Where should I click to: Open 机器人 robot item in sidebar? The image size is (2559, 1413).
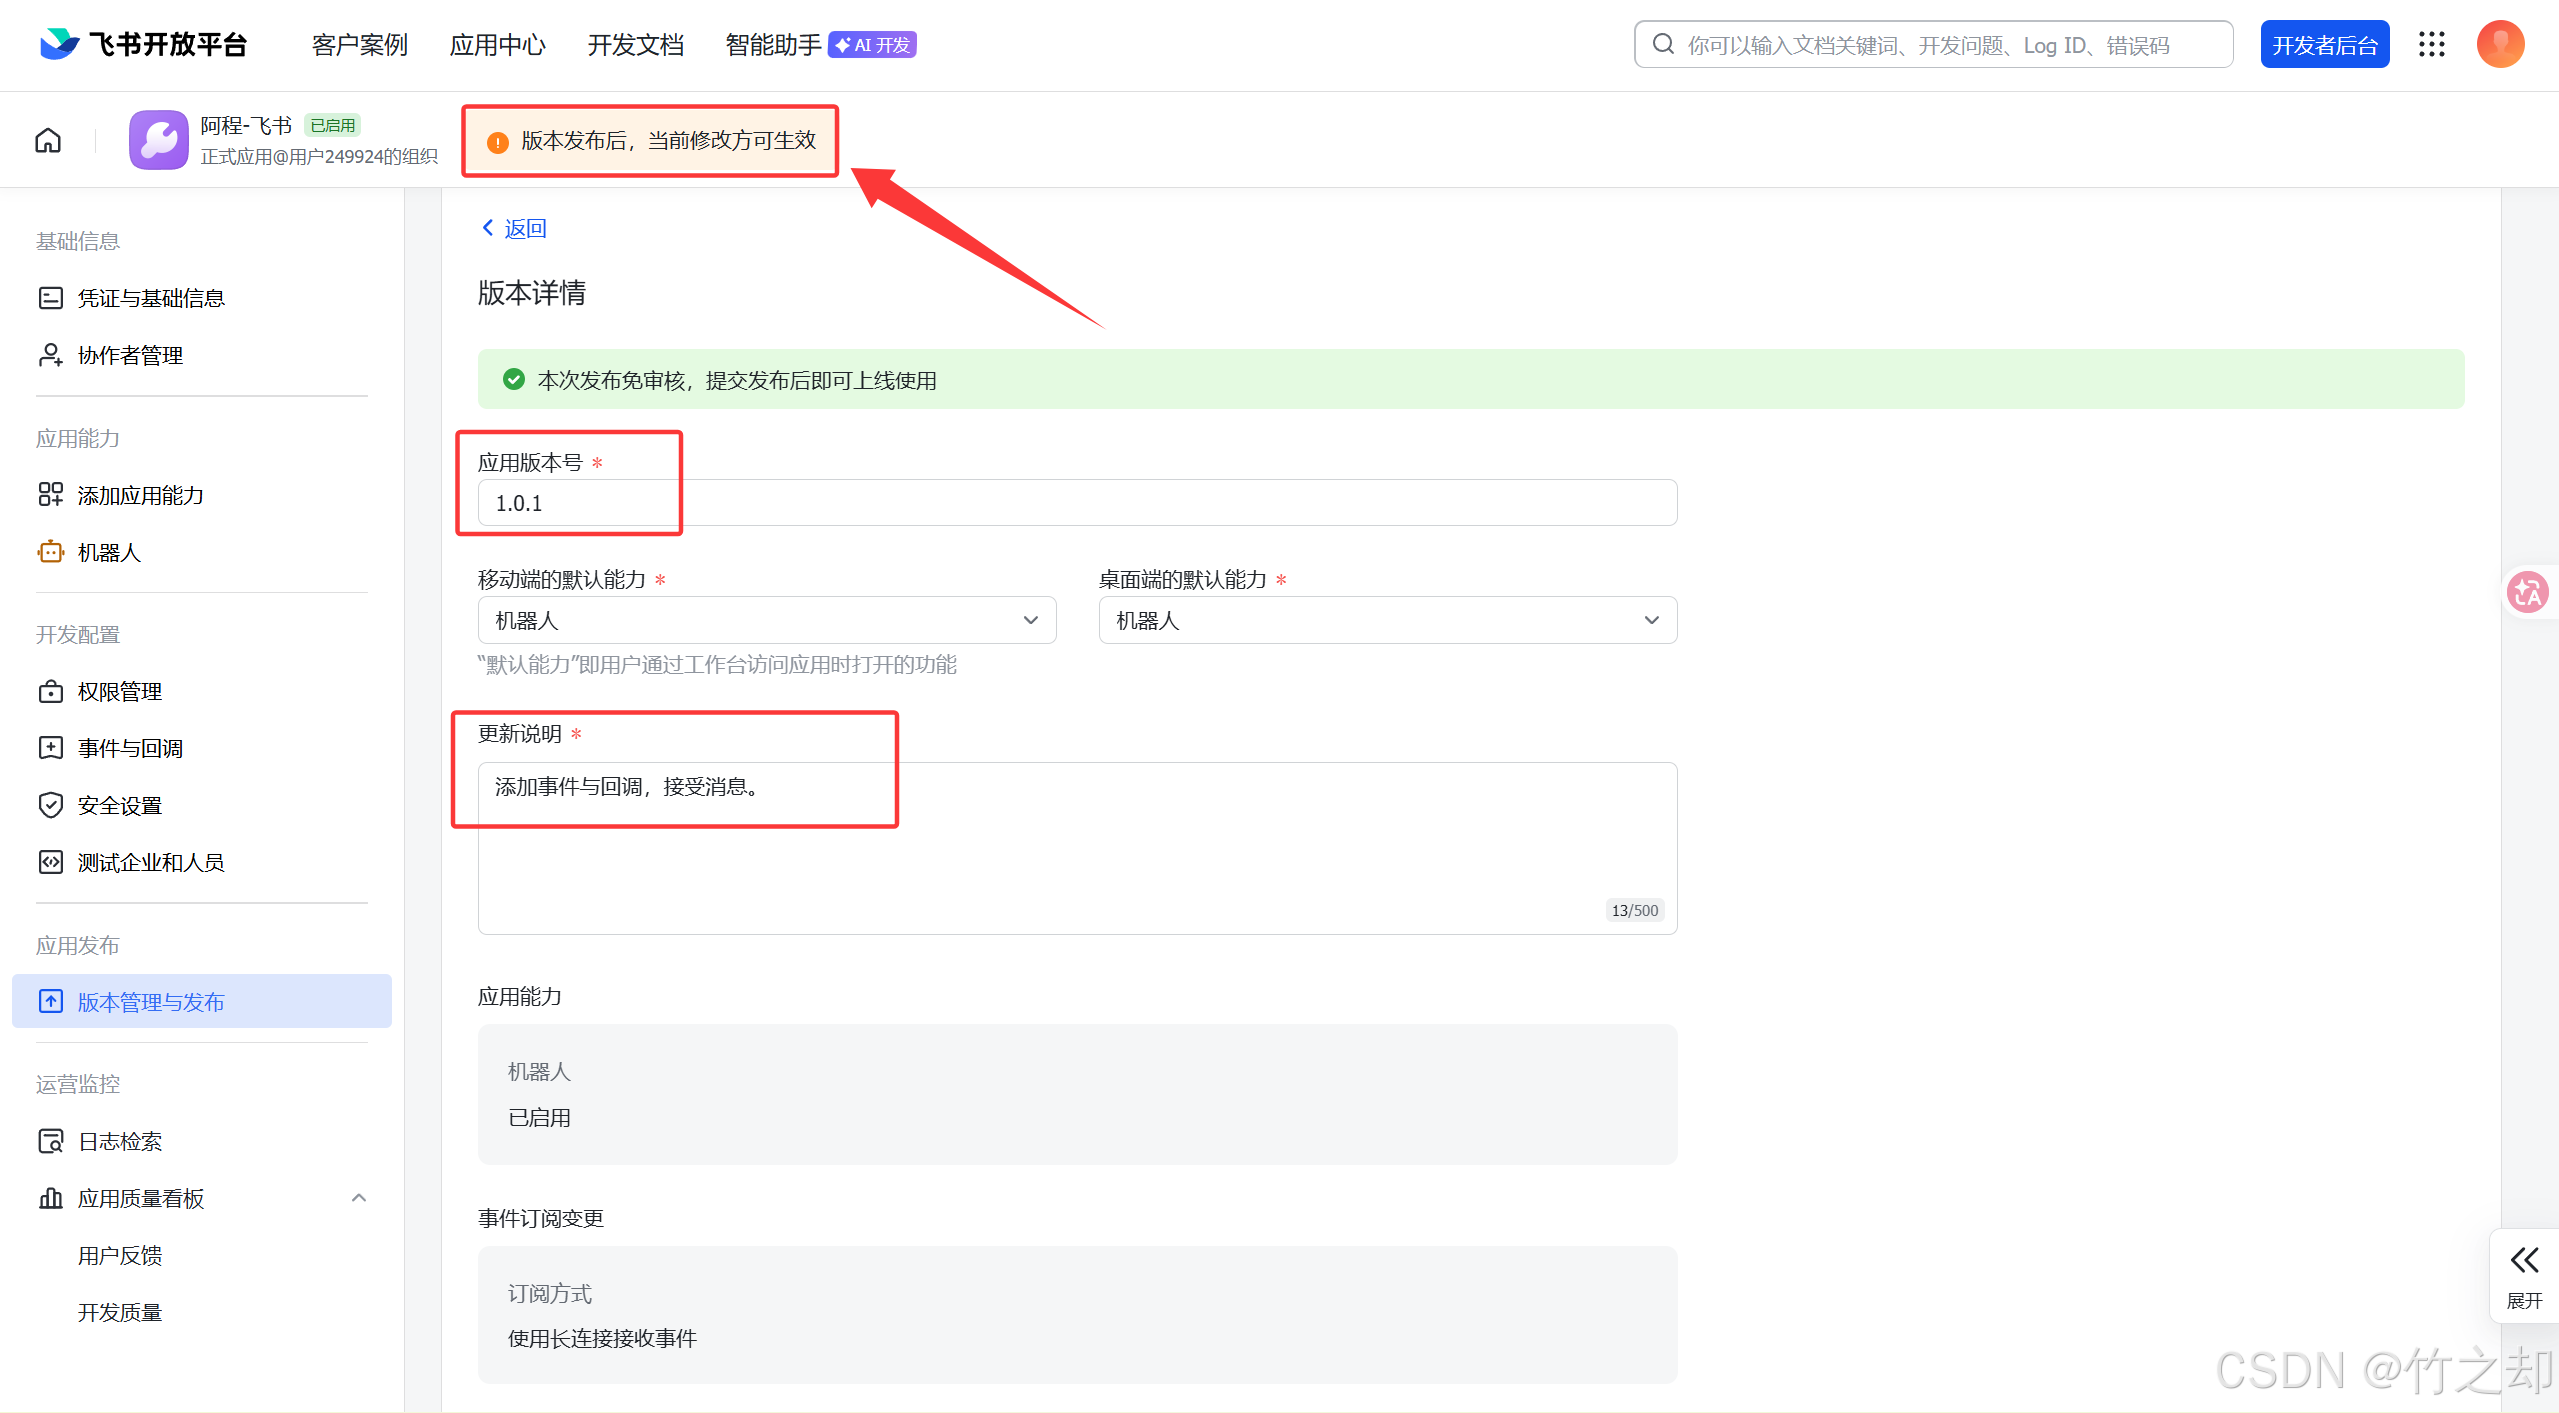point(109,552)
